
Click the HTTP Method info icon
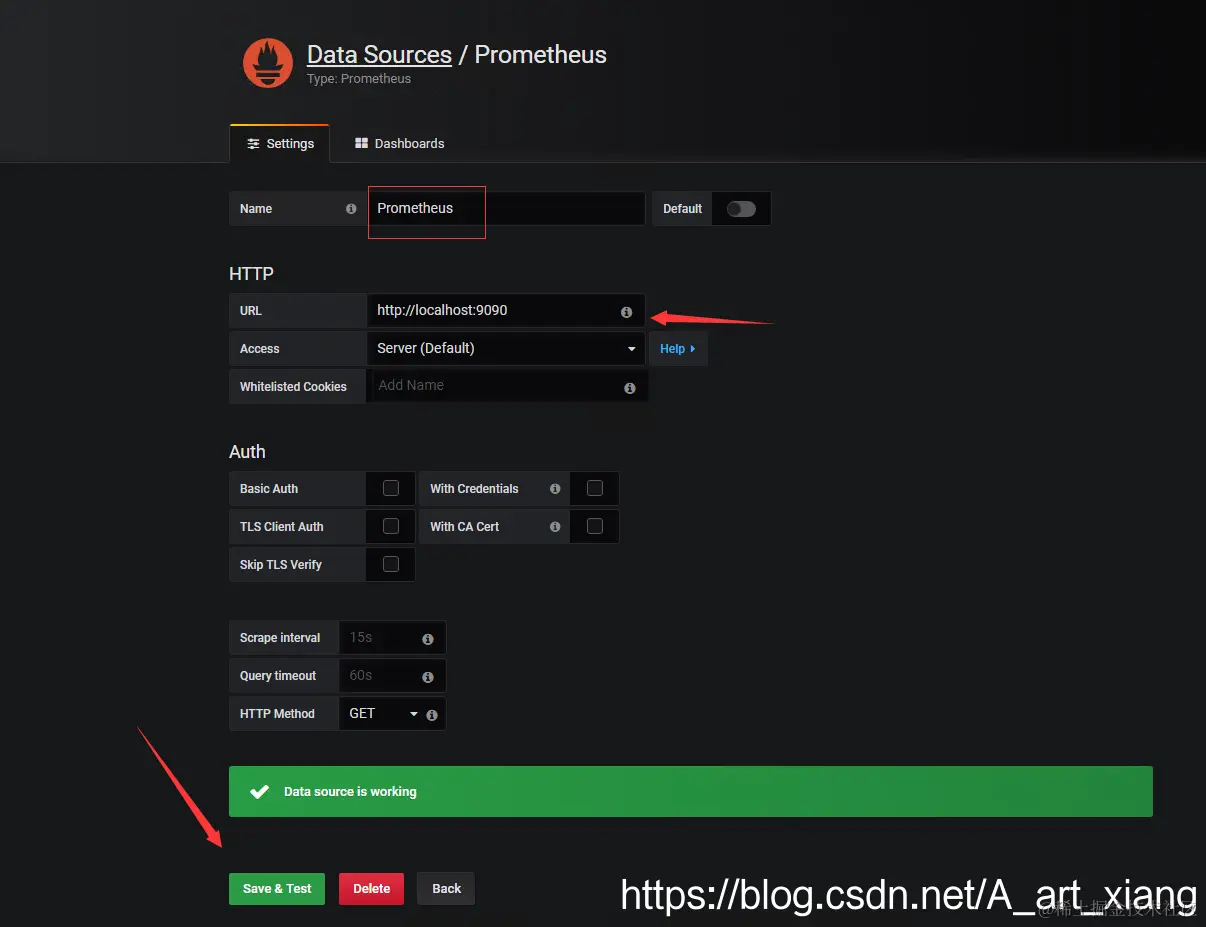pos(432,715)
